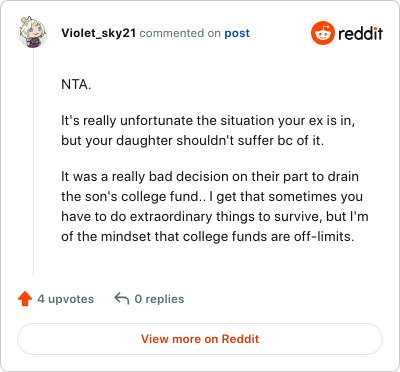Select the "0 replies" count label
This screenshot has height=372, width=400.
tap(159, 299)
